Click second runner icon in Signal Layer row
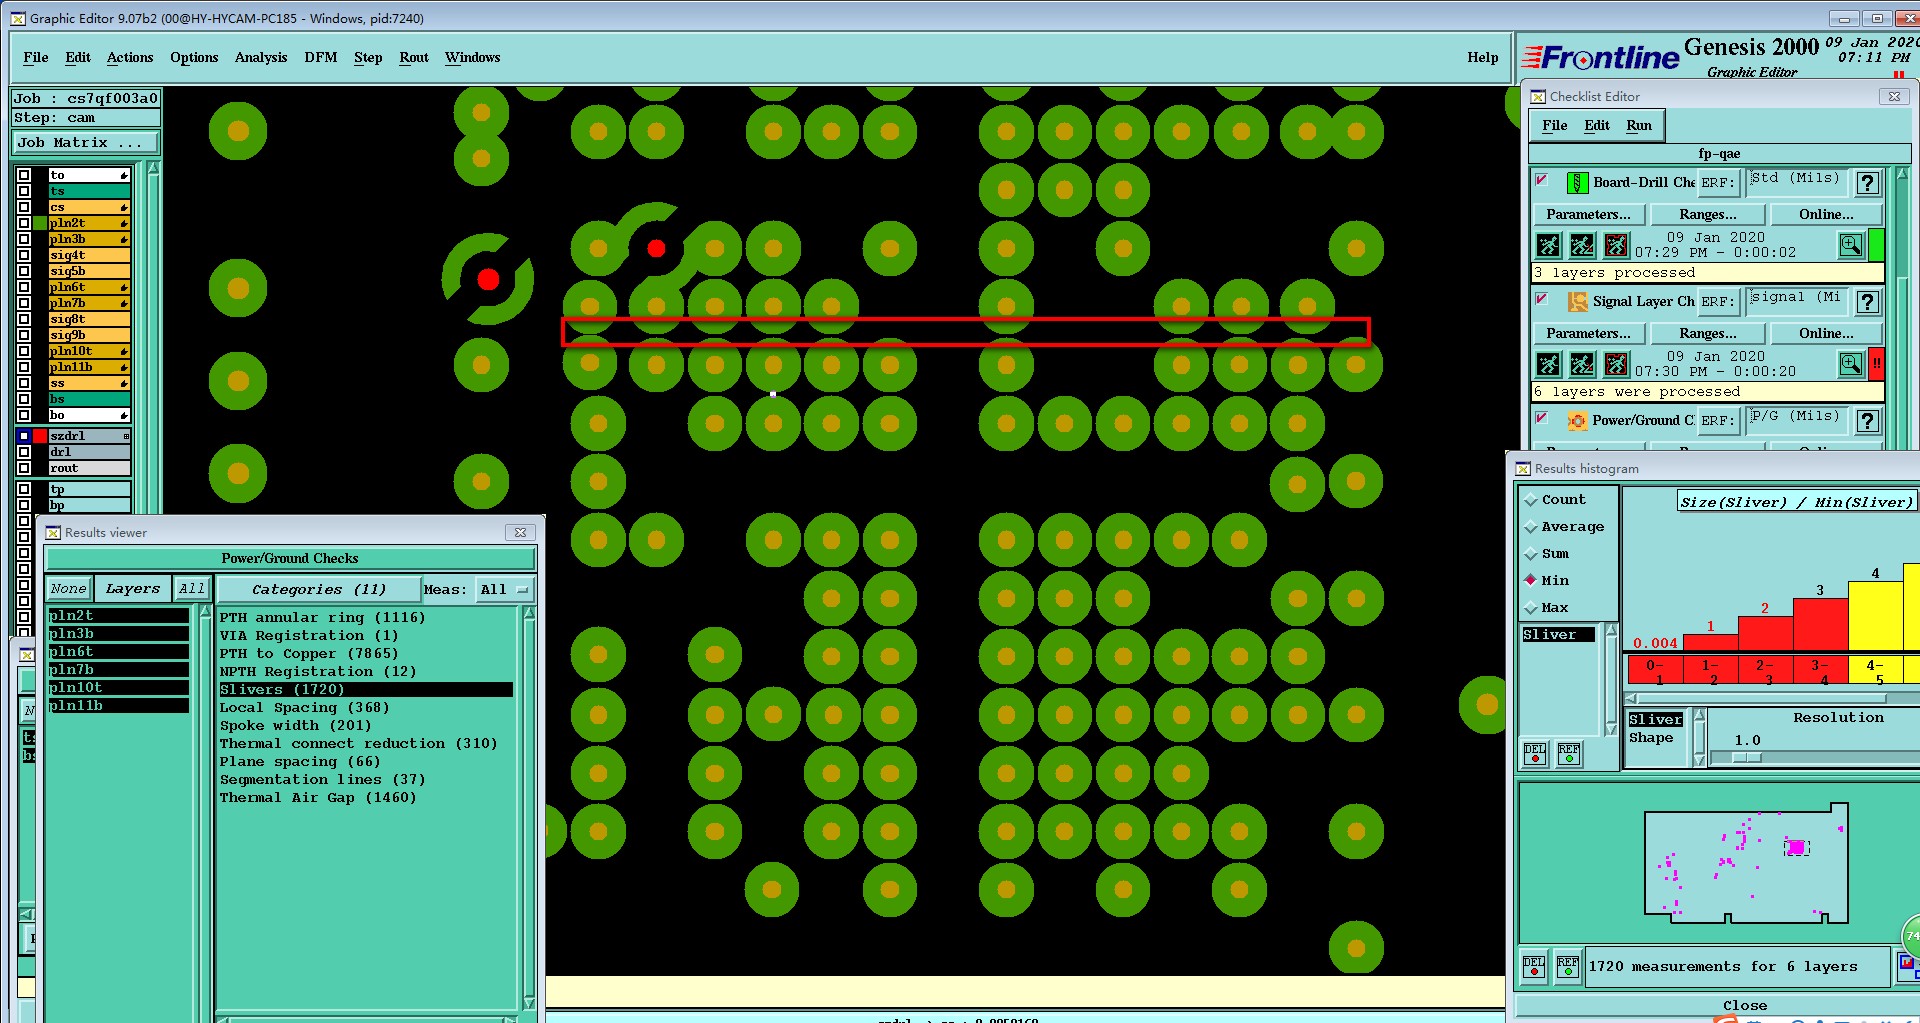The height and width of the screenshot is (1023, 1920). 1582,364
